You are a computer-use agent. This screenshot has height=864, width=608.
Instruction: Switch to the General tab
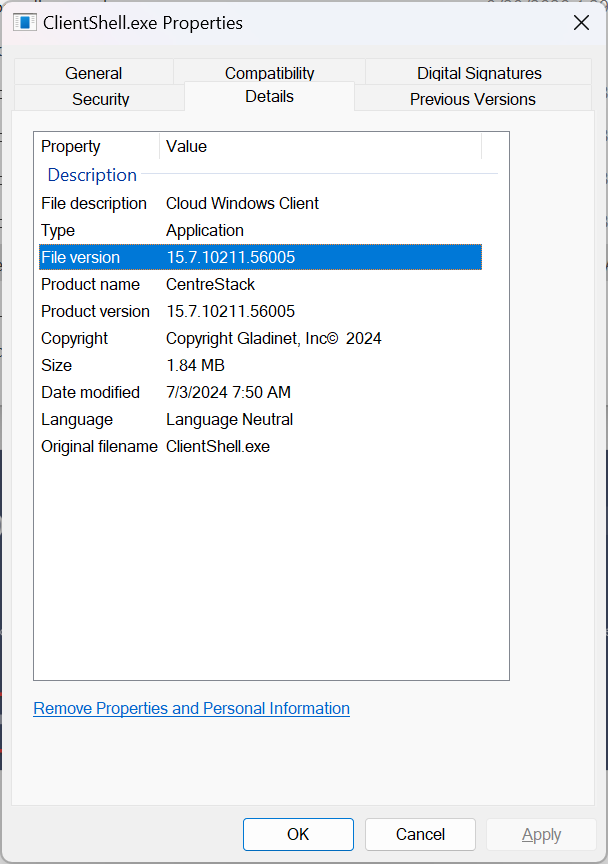pos(93,72)
